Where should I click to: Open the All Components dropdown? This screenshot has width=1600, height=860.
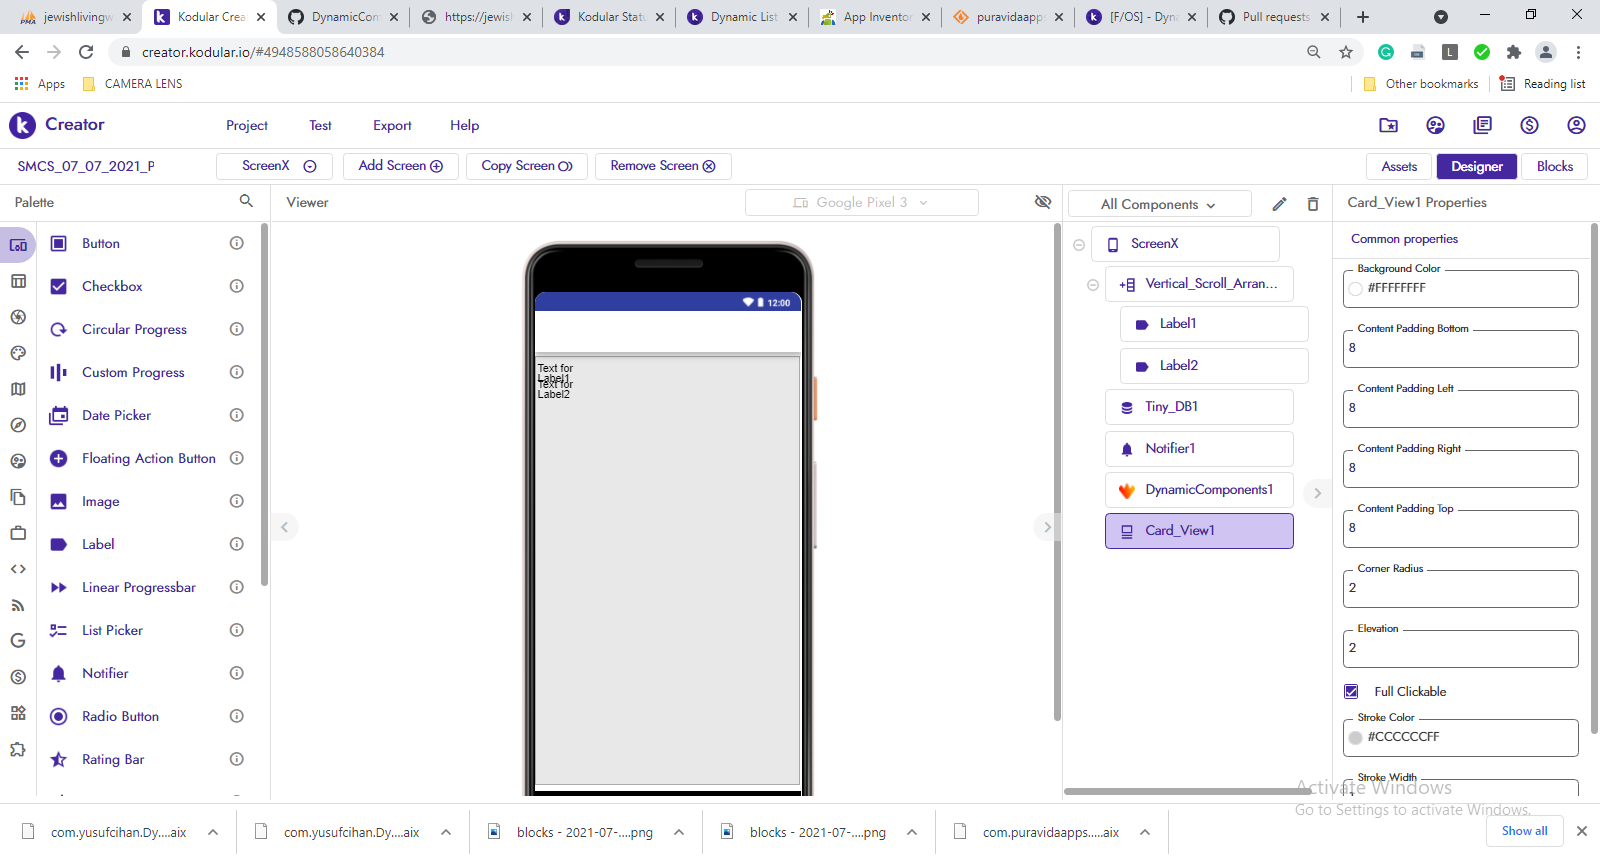[1158, 204]
